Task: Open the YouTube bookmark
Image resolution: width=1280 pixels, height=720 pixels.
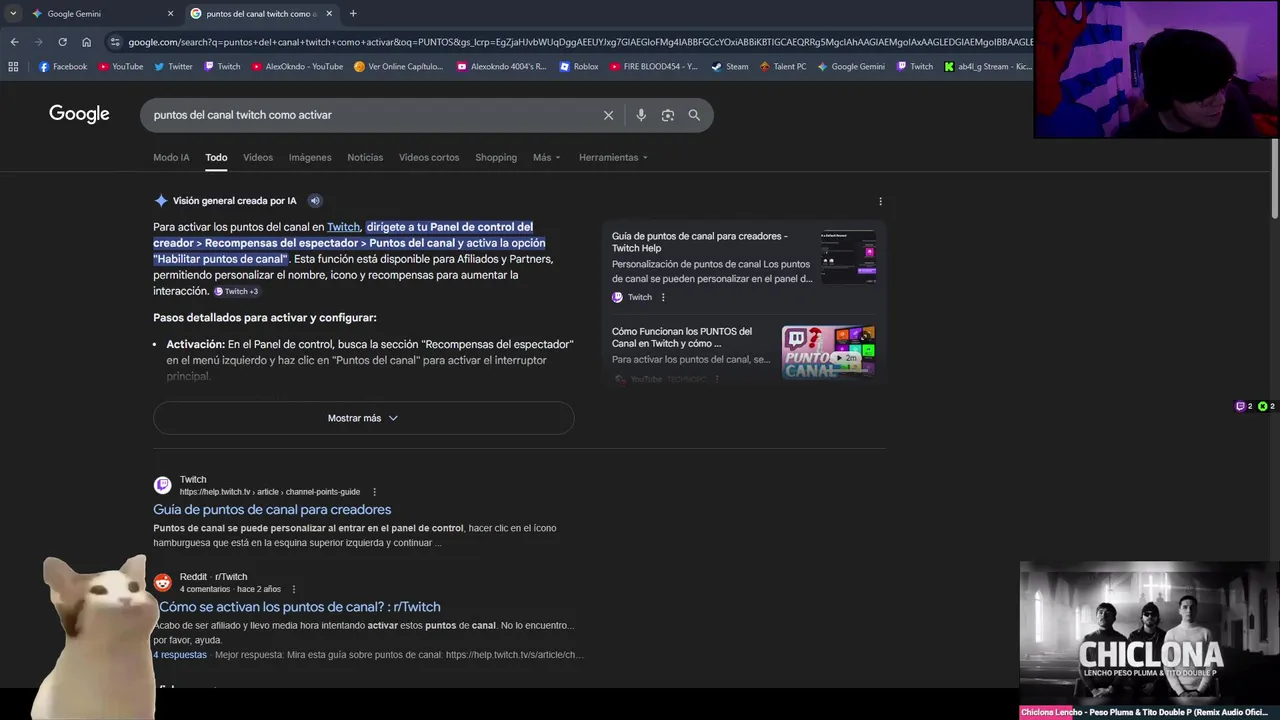Action: coord(120,67)
